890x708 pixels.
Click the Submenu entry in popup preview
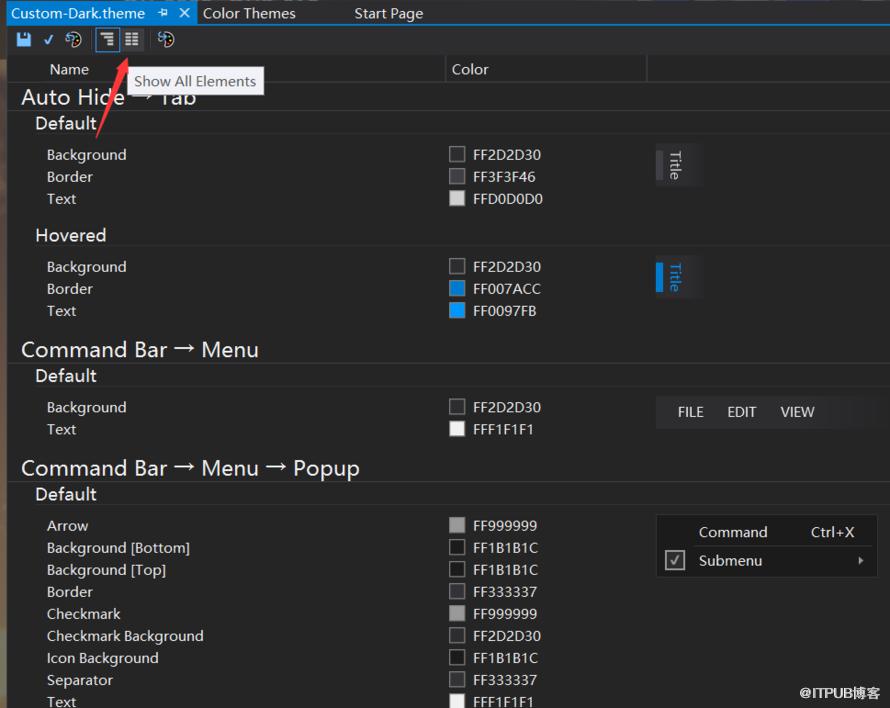[730, 561]
